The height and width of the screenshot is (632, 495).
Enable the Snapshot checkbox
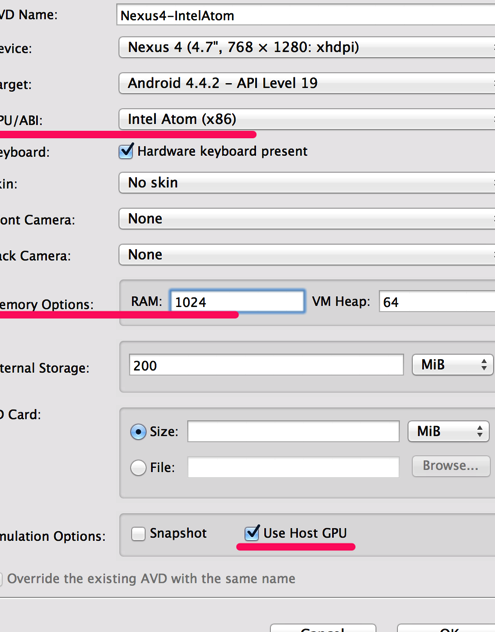[138, 534]
